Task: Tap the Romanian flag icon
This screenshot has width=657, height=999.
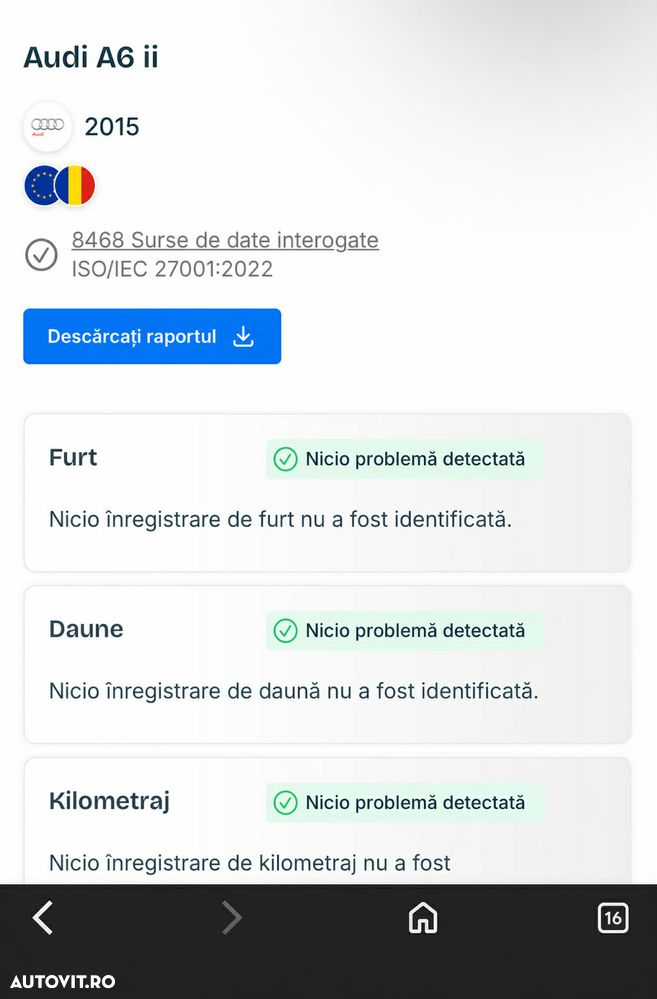Action: click(76, 186)
